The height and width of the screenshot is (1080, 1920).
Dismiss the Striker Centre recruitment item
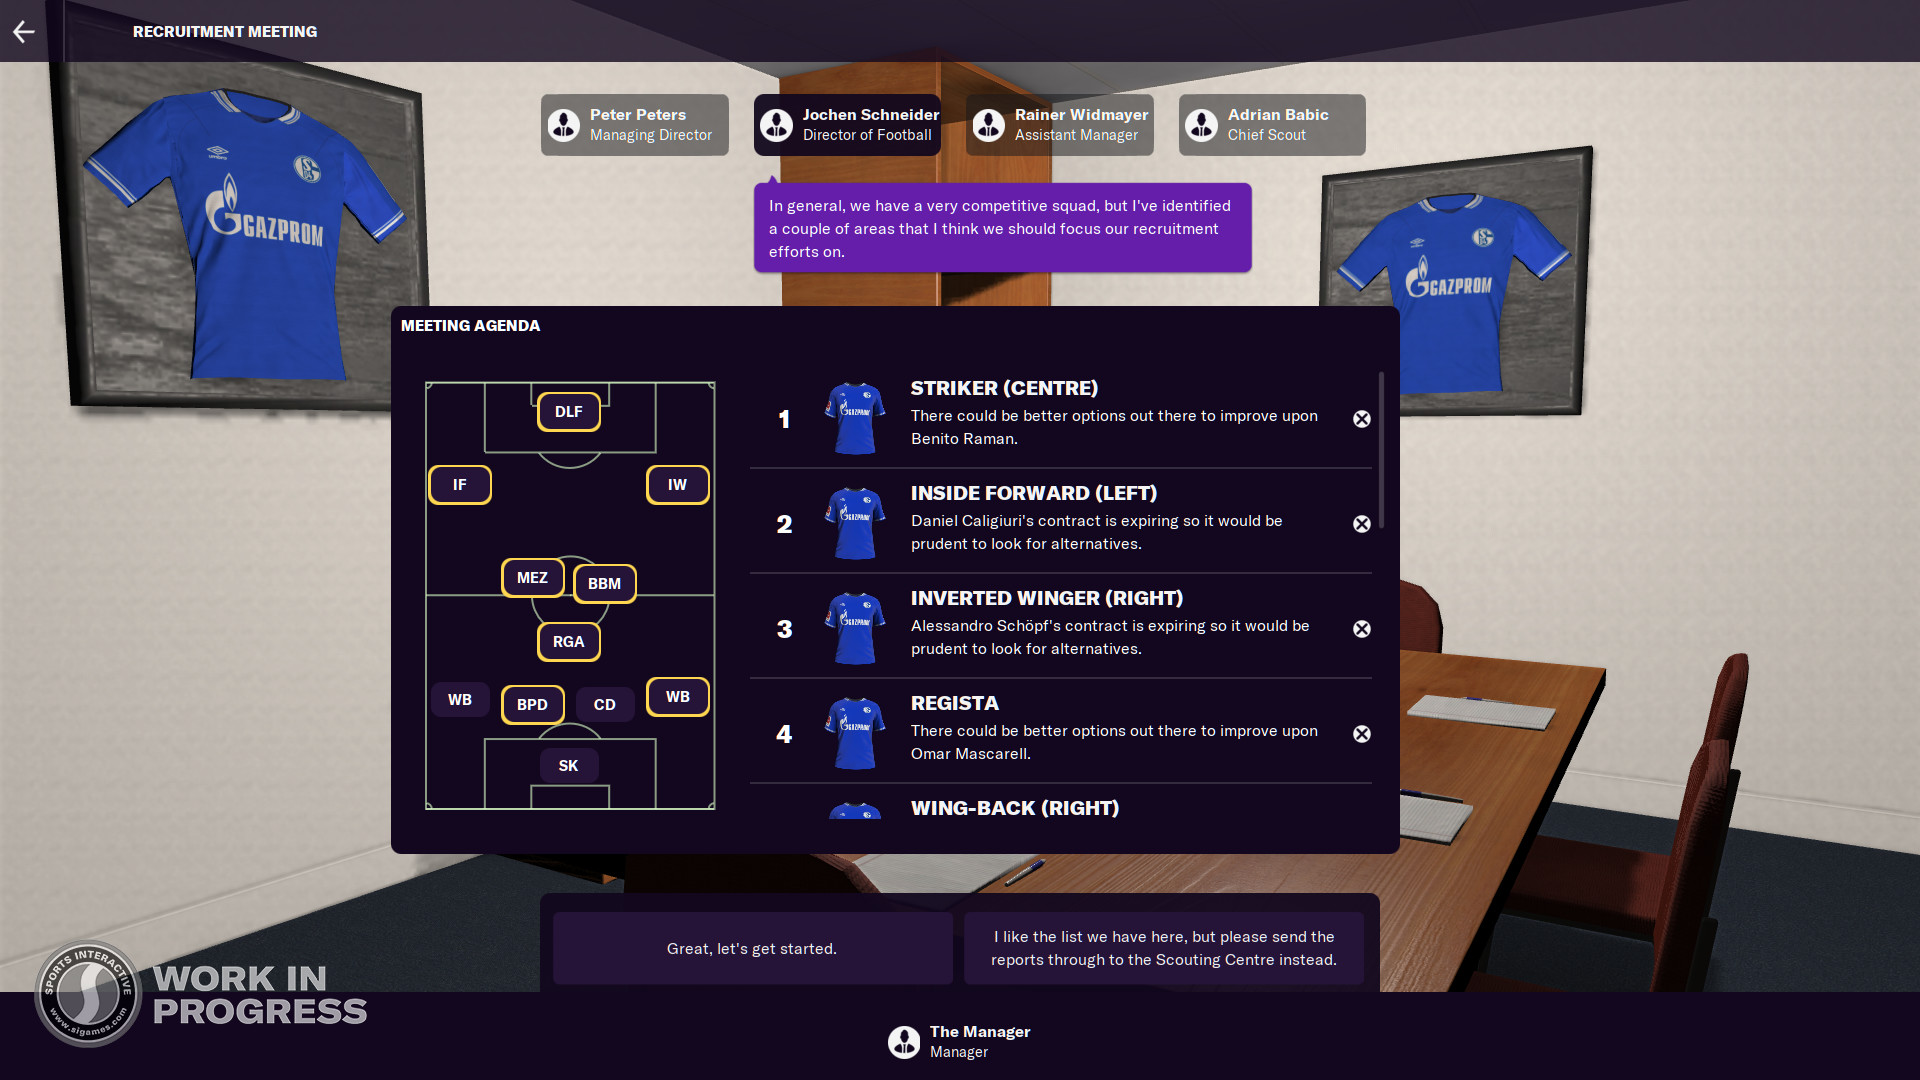(x=1361, y=417)
